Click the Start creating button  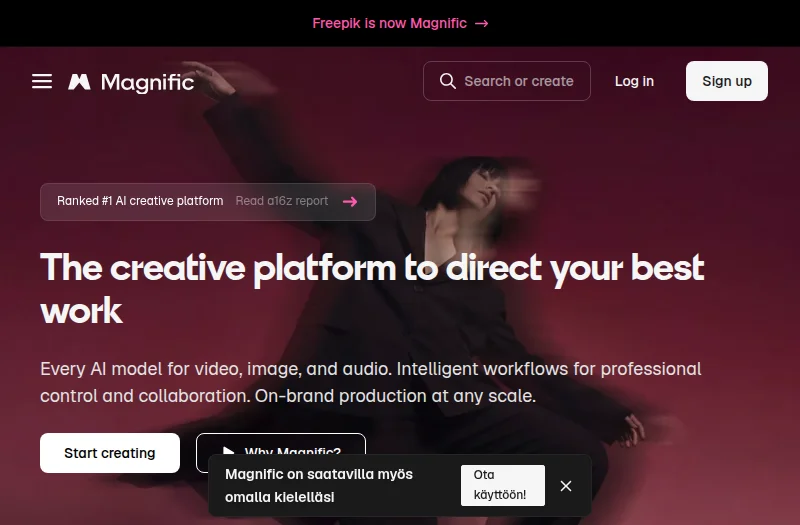(x=110, y=453)
